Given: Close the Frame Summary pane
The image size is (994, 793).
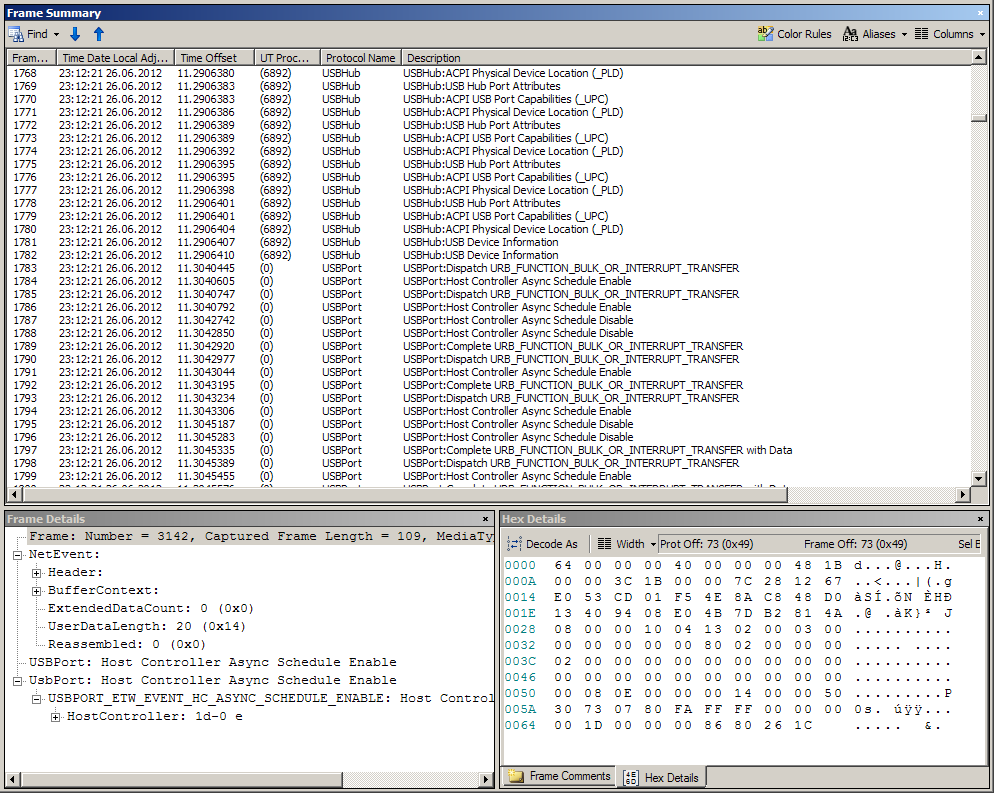Looking at the screenshot, I should (x=980, y=13).
